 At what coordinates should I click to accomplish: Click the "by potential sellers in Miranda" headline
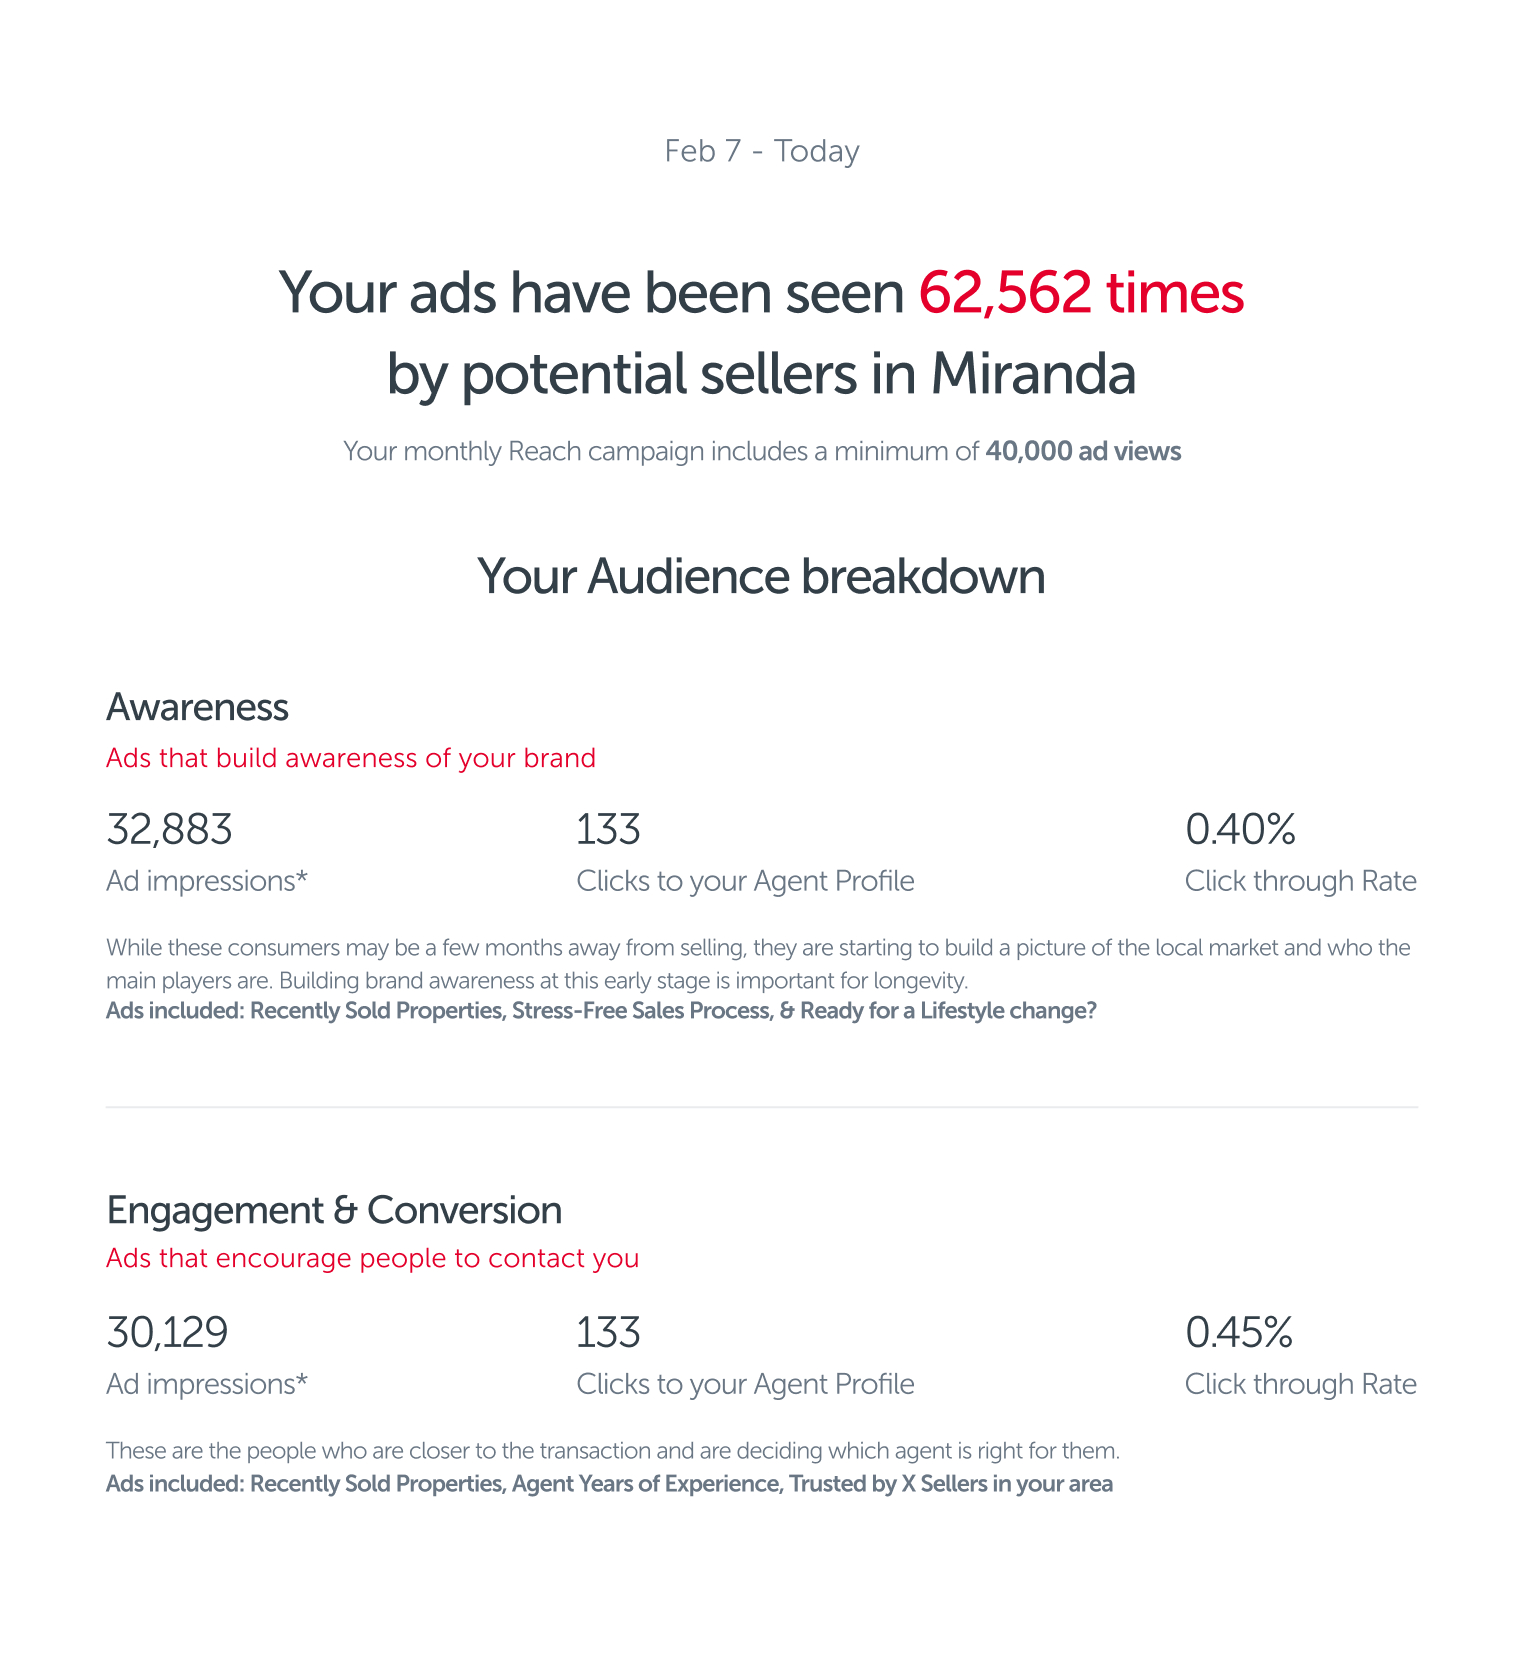(762, 375)
